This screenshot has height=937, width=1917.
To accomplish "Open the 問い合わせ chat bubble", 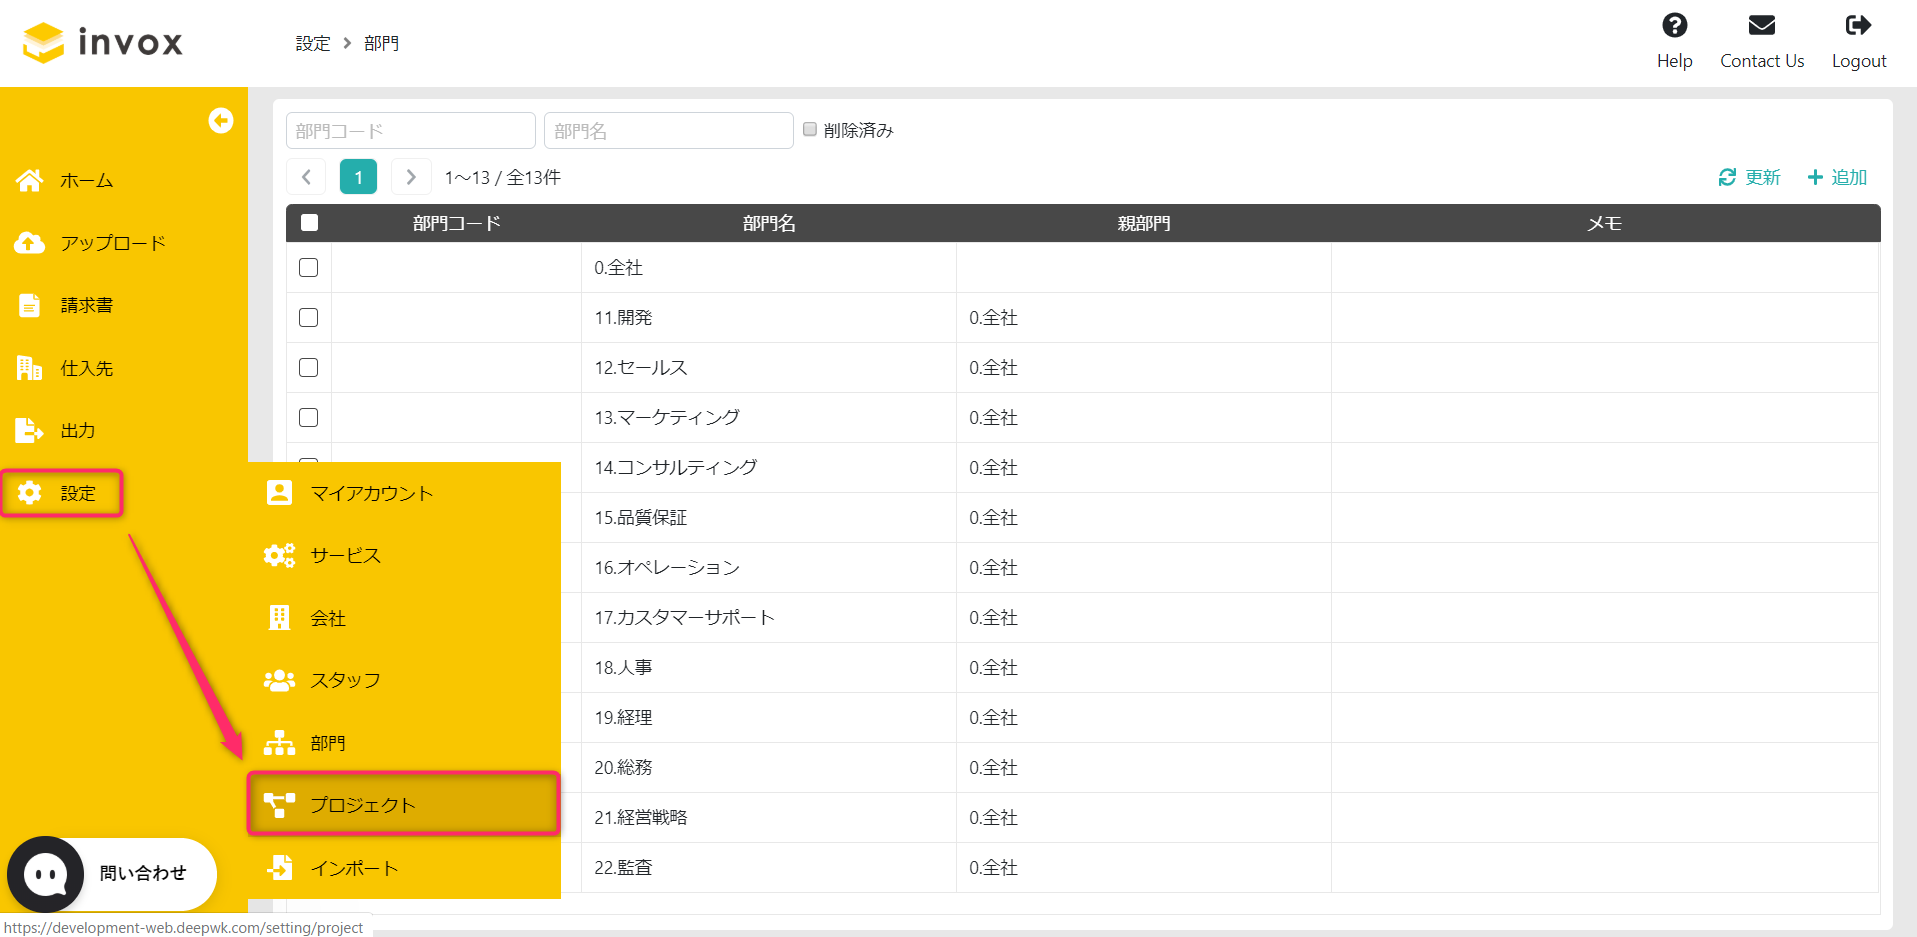I will [x=44, y=873].
